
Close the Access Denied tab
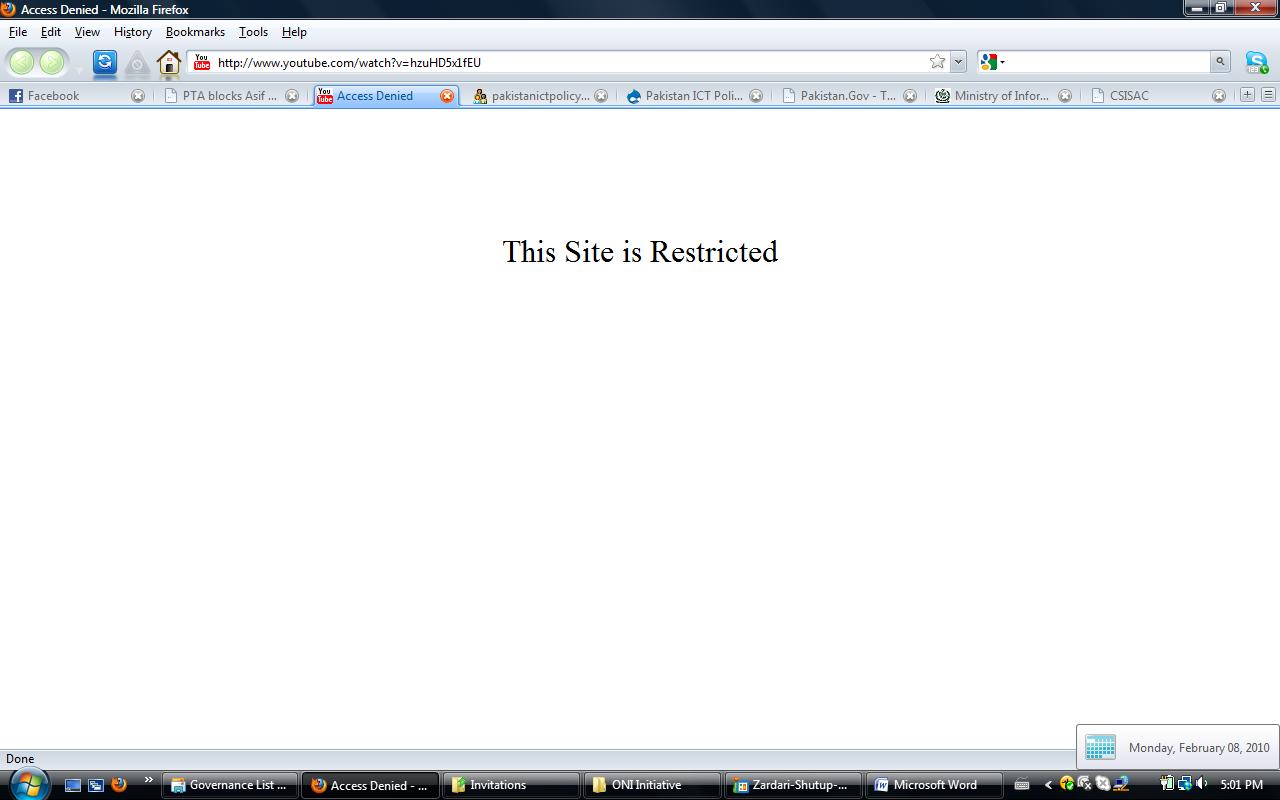[x=447, y=96]
